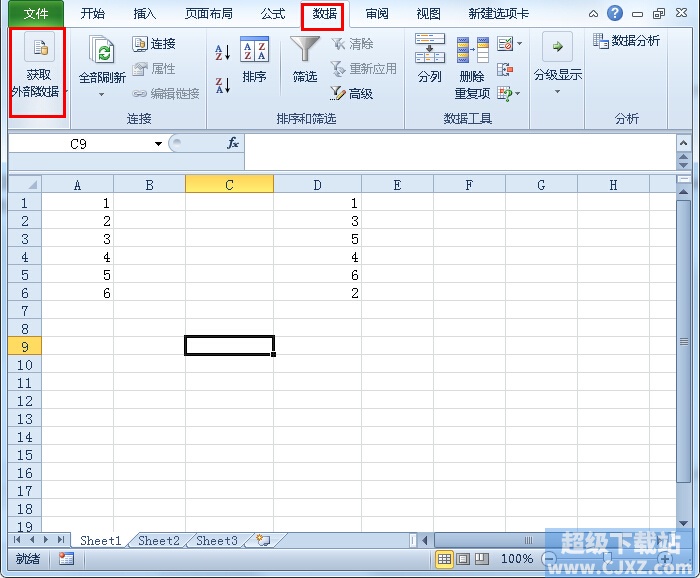Click Clear filter (清除)
Viewport: 700px width, 578px height.
click(353, 44)
